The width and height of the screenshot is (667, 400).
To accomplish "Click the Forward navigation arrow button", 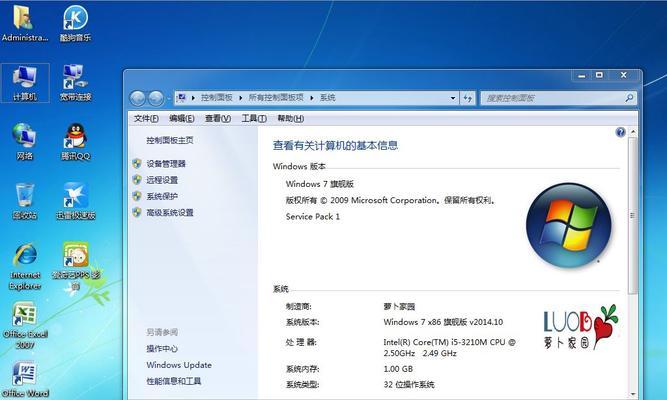I will click(x=155, y=98).
